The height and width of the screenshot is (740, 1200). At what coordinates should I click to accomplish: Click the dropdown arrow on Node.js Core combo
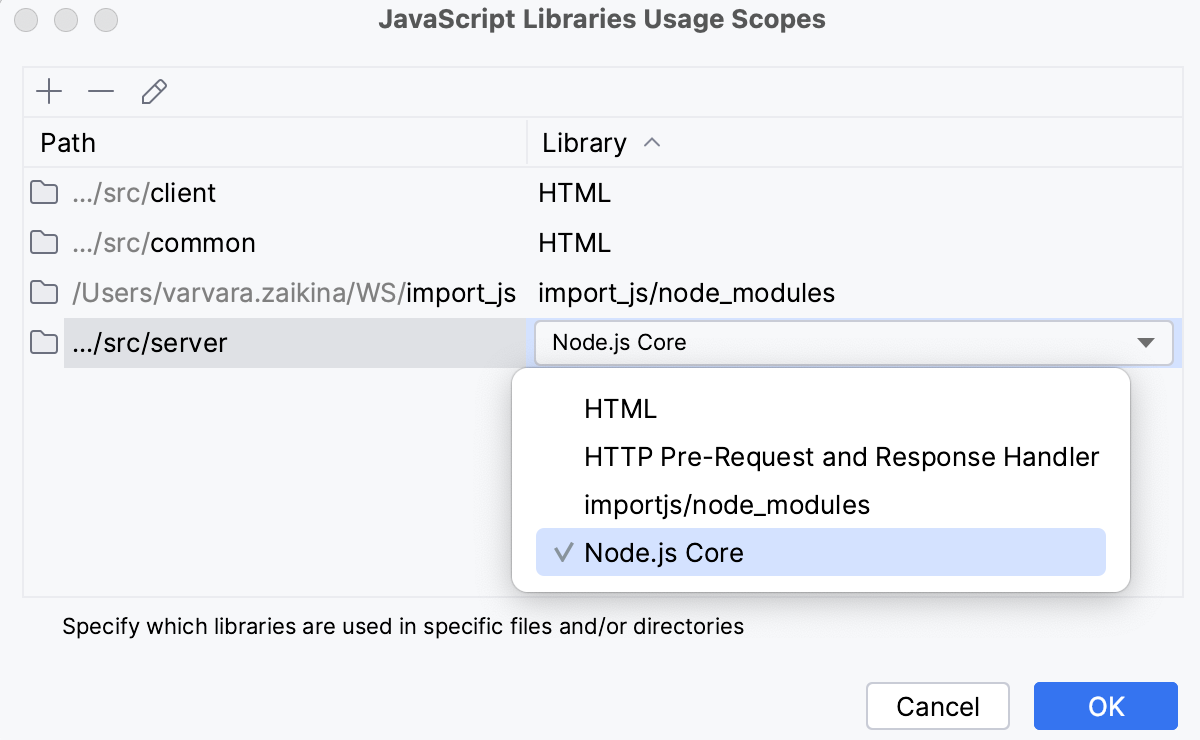(1148, 342)
